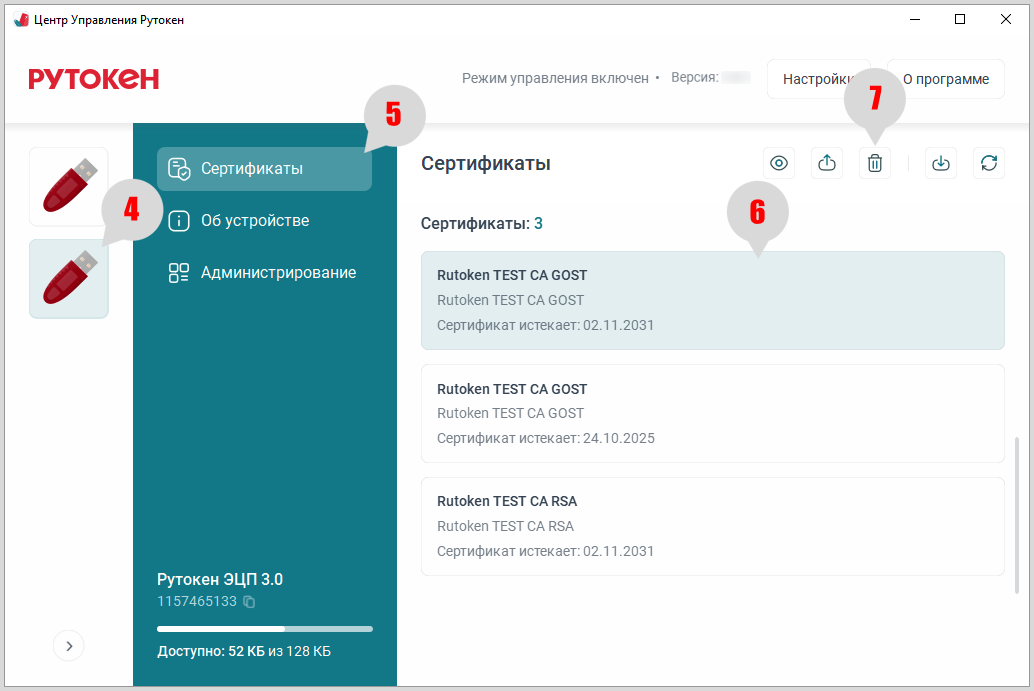Select the Rutoken TEST CA RSA certificate
Image resolution: width=1034 pixels, height=691 pixels.
[x=712, y=526]
